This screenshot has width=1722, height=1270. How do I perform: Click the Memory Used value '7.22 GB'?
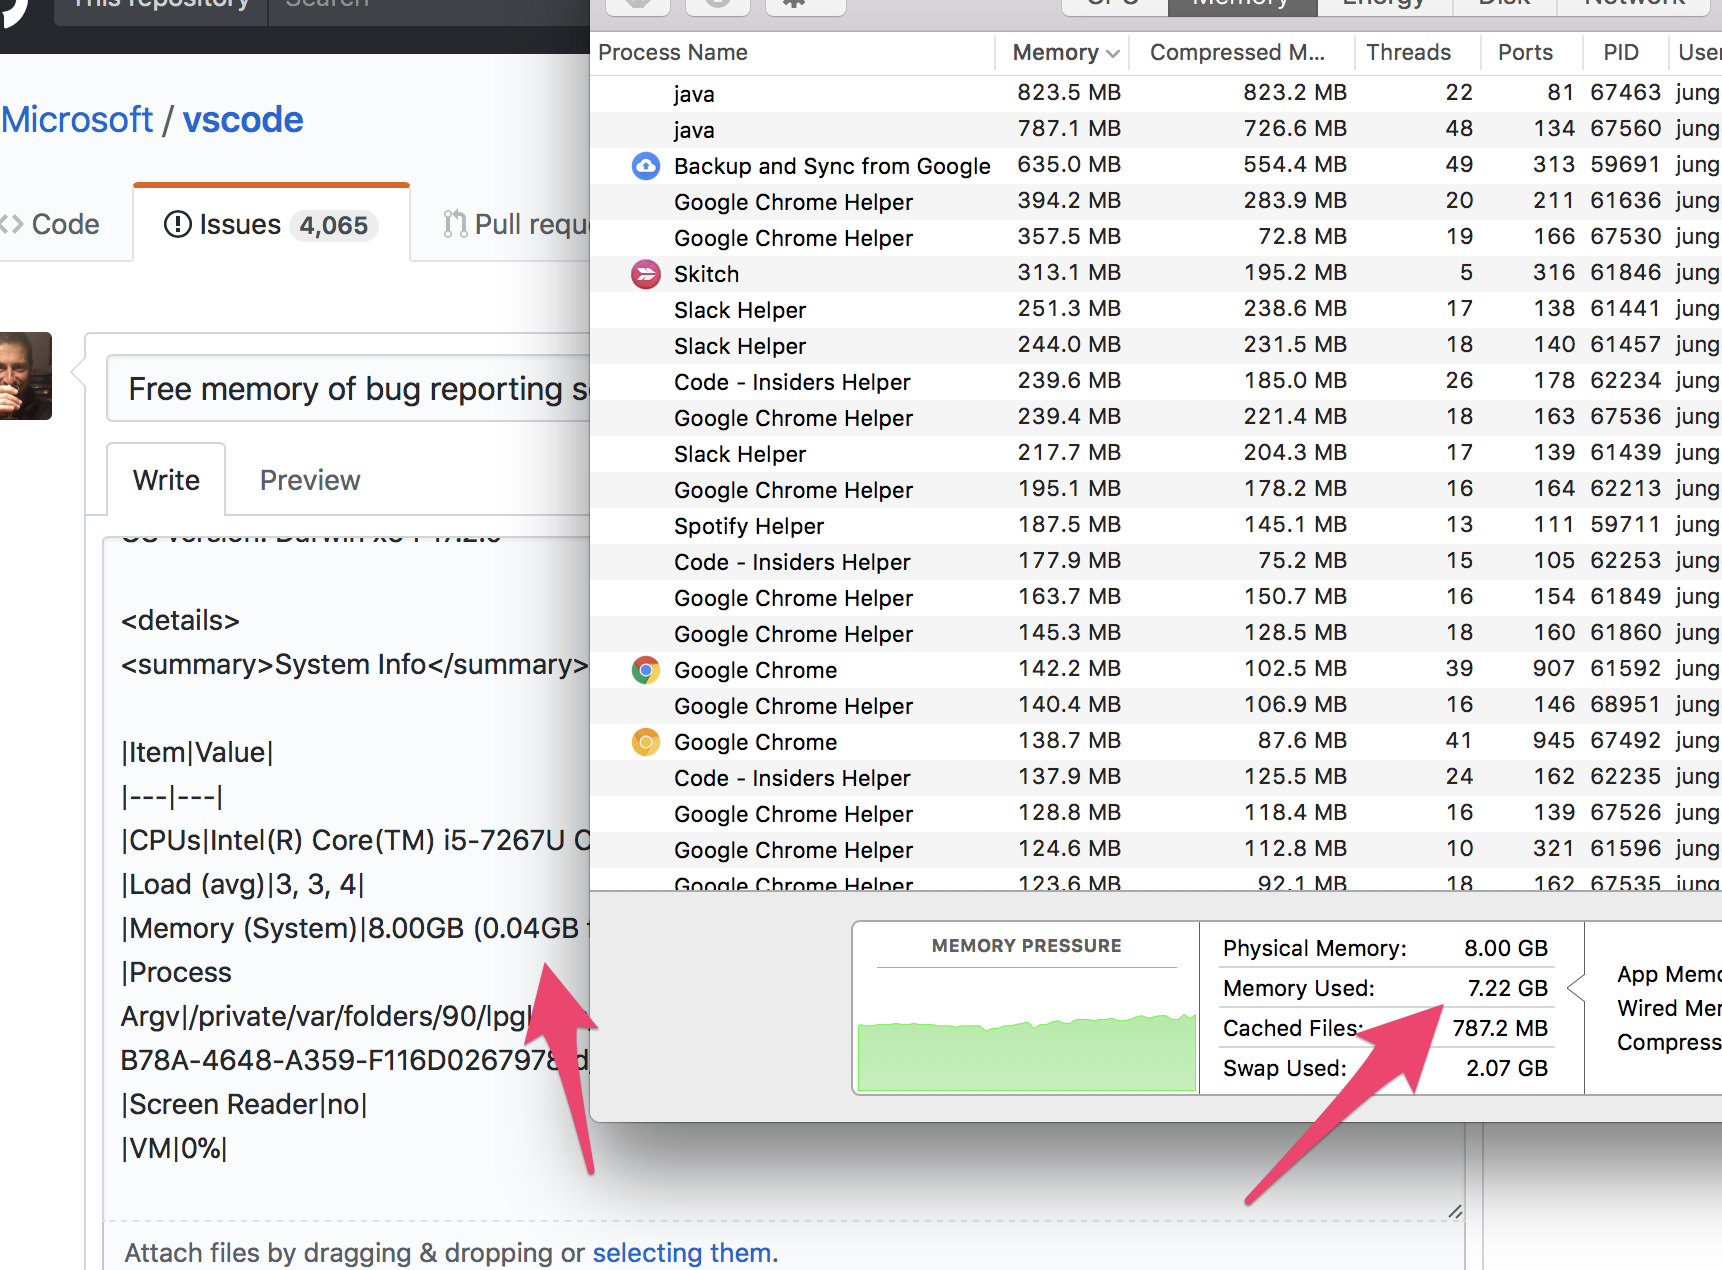coord(1508,988)
